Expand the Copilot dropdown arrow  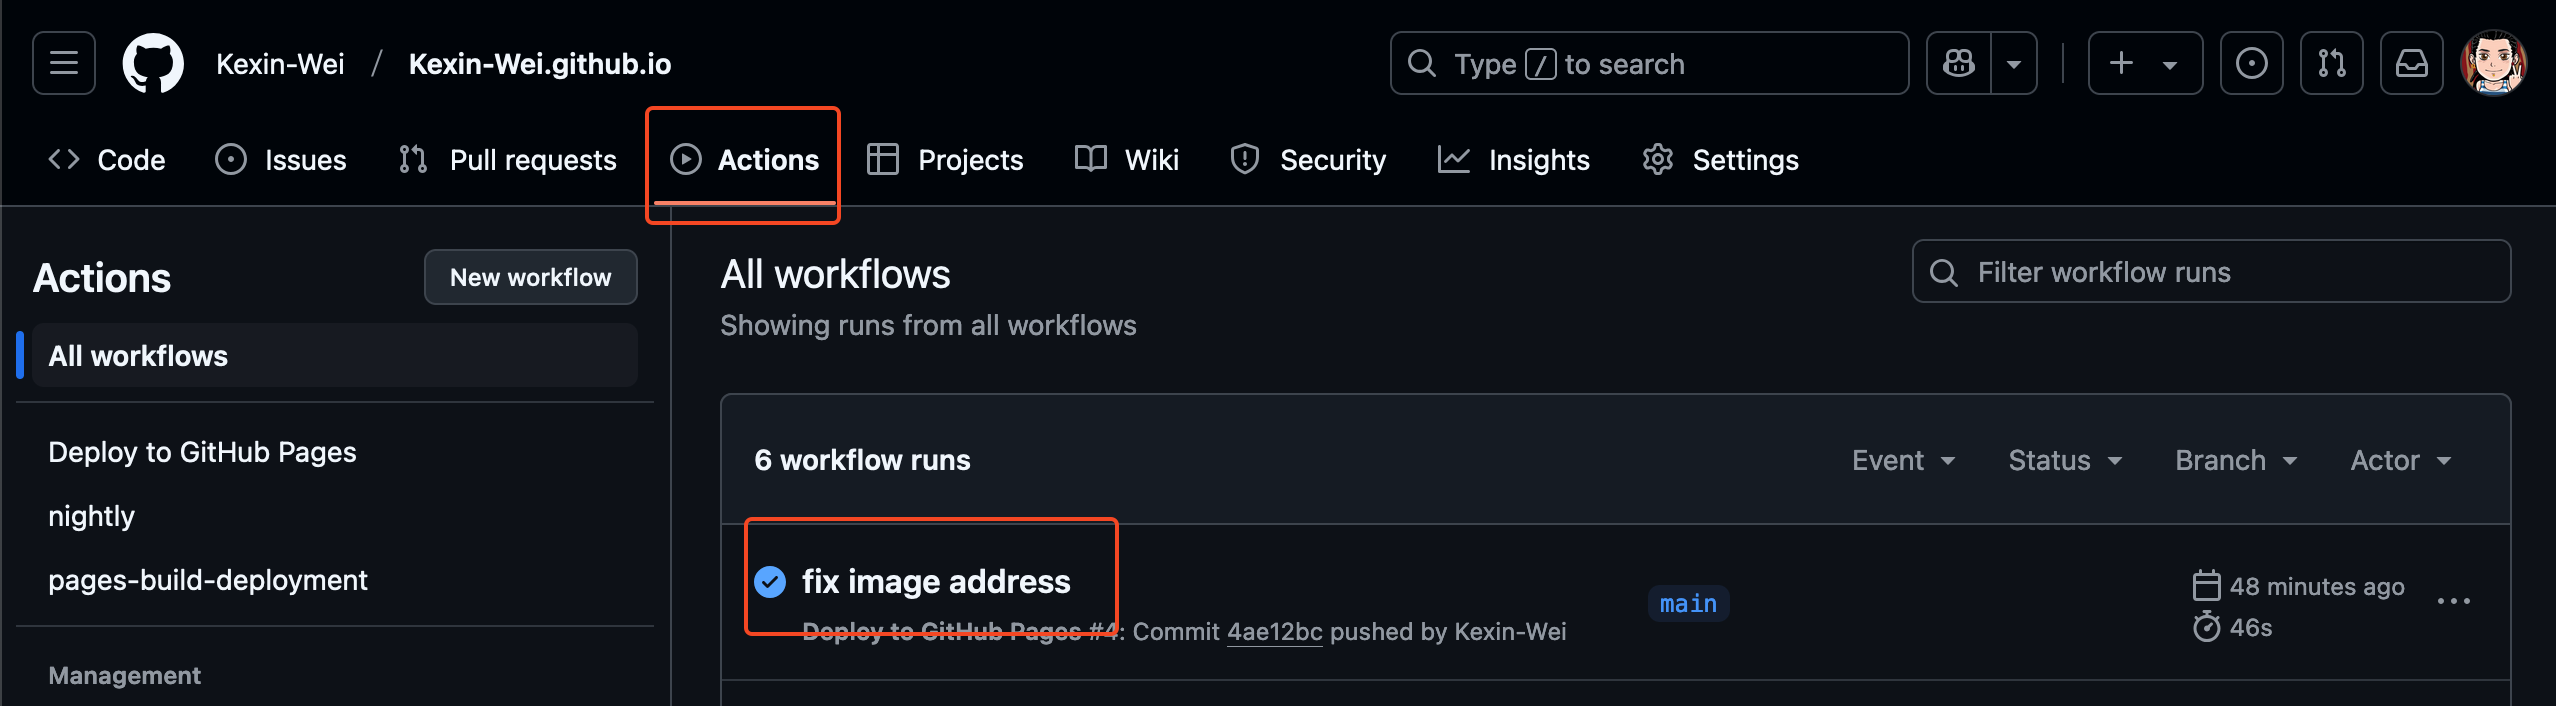pyautogui.click(x=2014, y=63)
